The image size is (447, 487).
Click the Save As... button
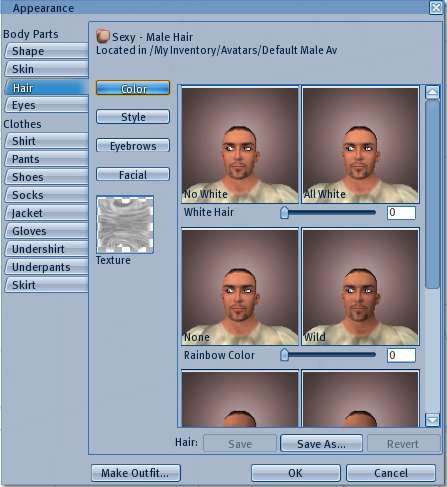click(x=321, y=443)
